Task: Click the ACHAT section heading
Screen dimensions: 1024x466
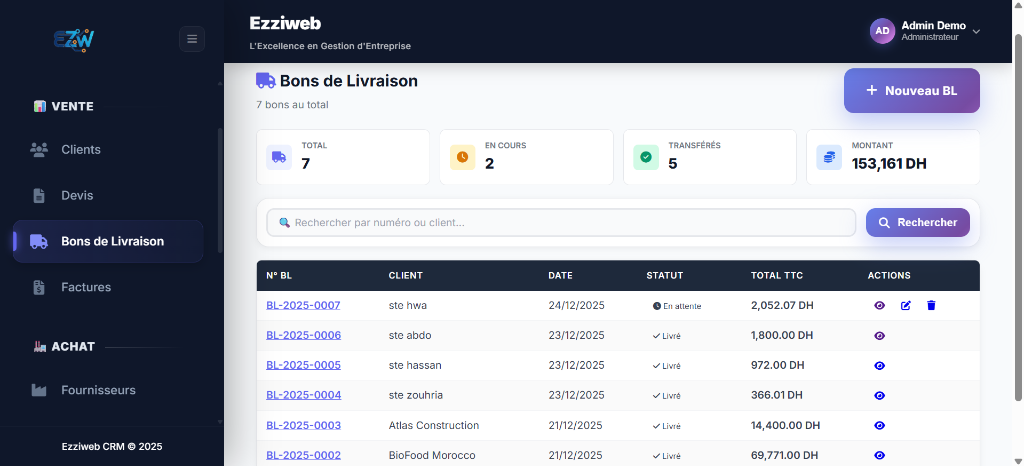Action: (64, 347)
